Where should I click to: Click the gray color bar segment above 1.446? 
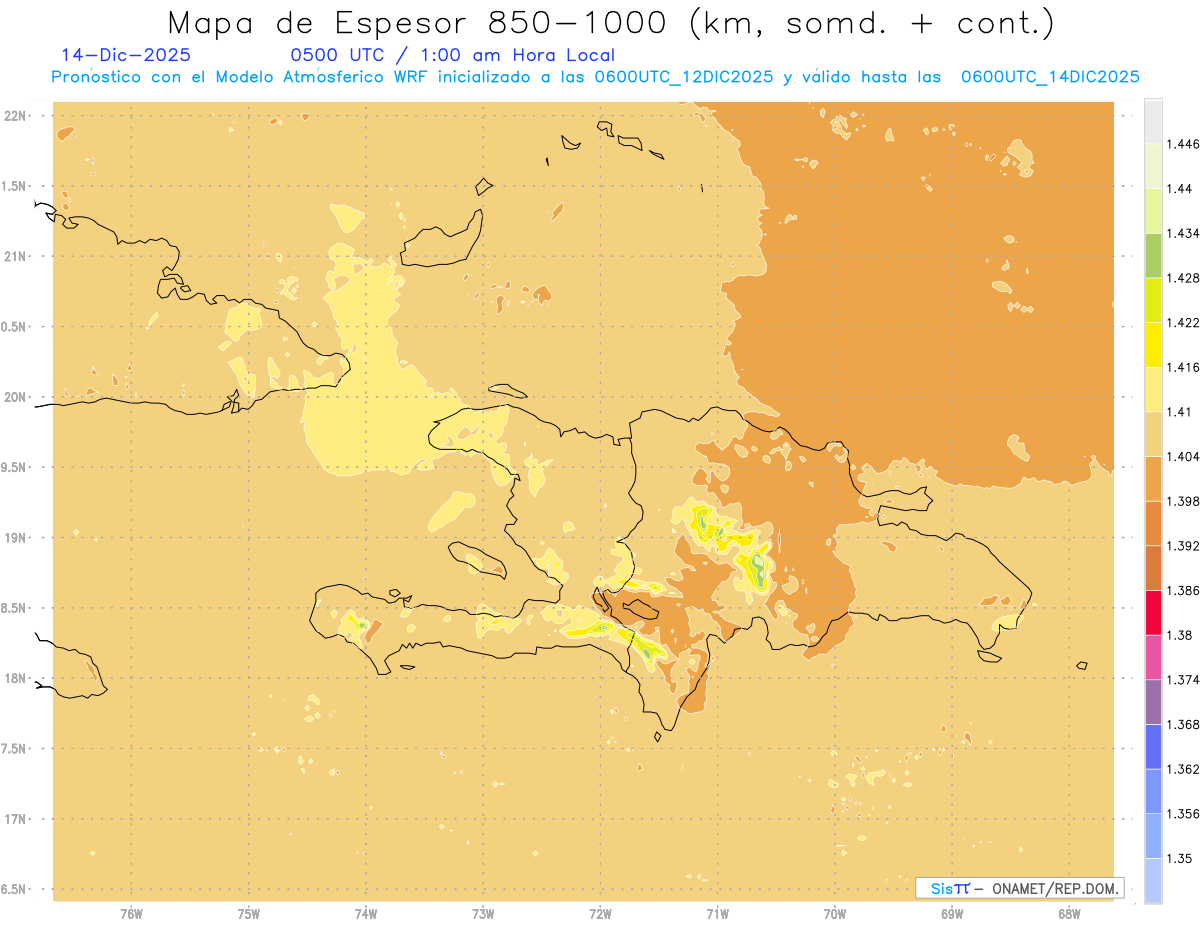click(1153, 122)
